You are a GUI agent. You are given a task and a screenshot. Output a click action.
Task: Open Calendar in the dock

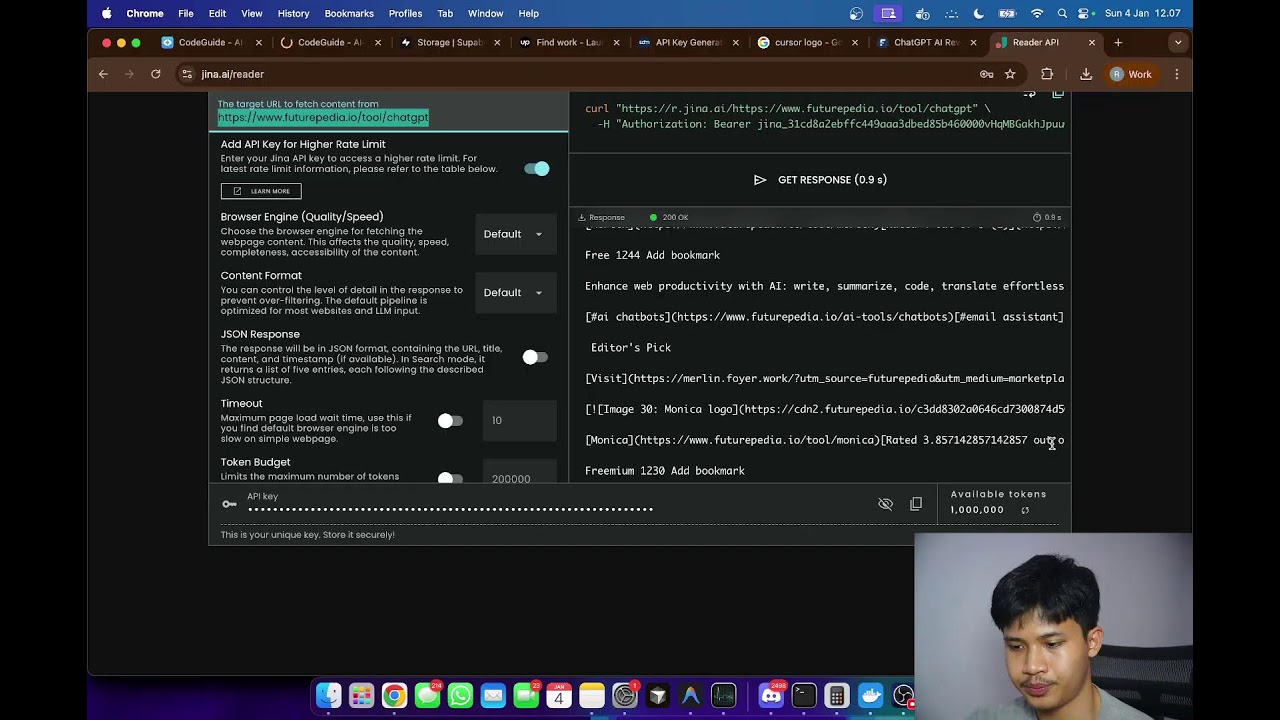(559, 695)
